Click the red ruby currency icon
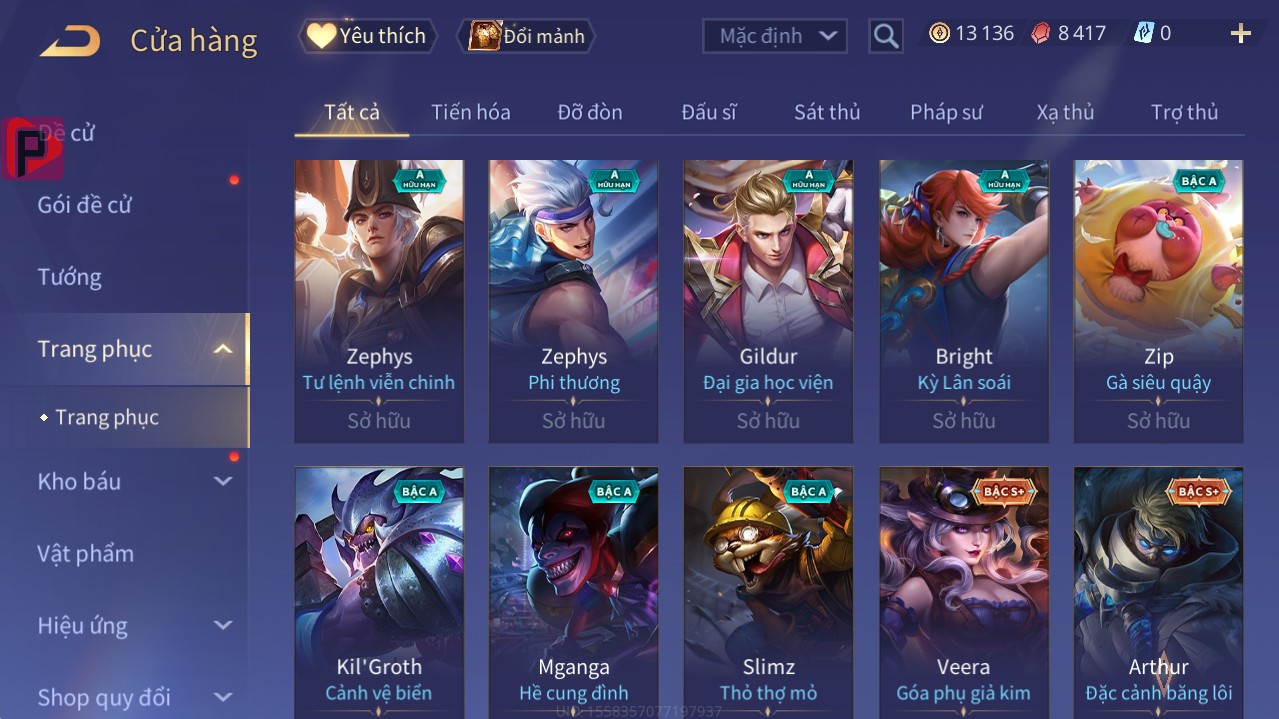Viewport: 1279px width, 719px height. click(1042, 33)
